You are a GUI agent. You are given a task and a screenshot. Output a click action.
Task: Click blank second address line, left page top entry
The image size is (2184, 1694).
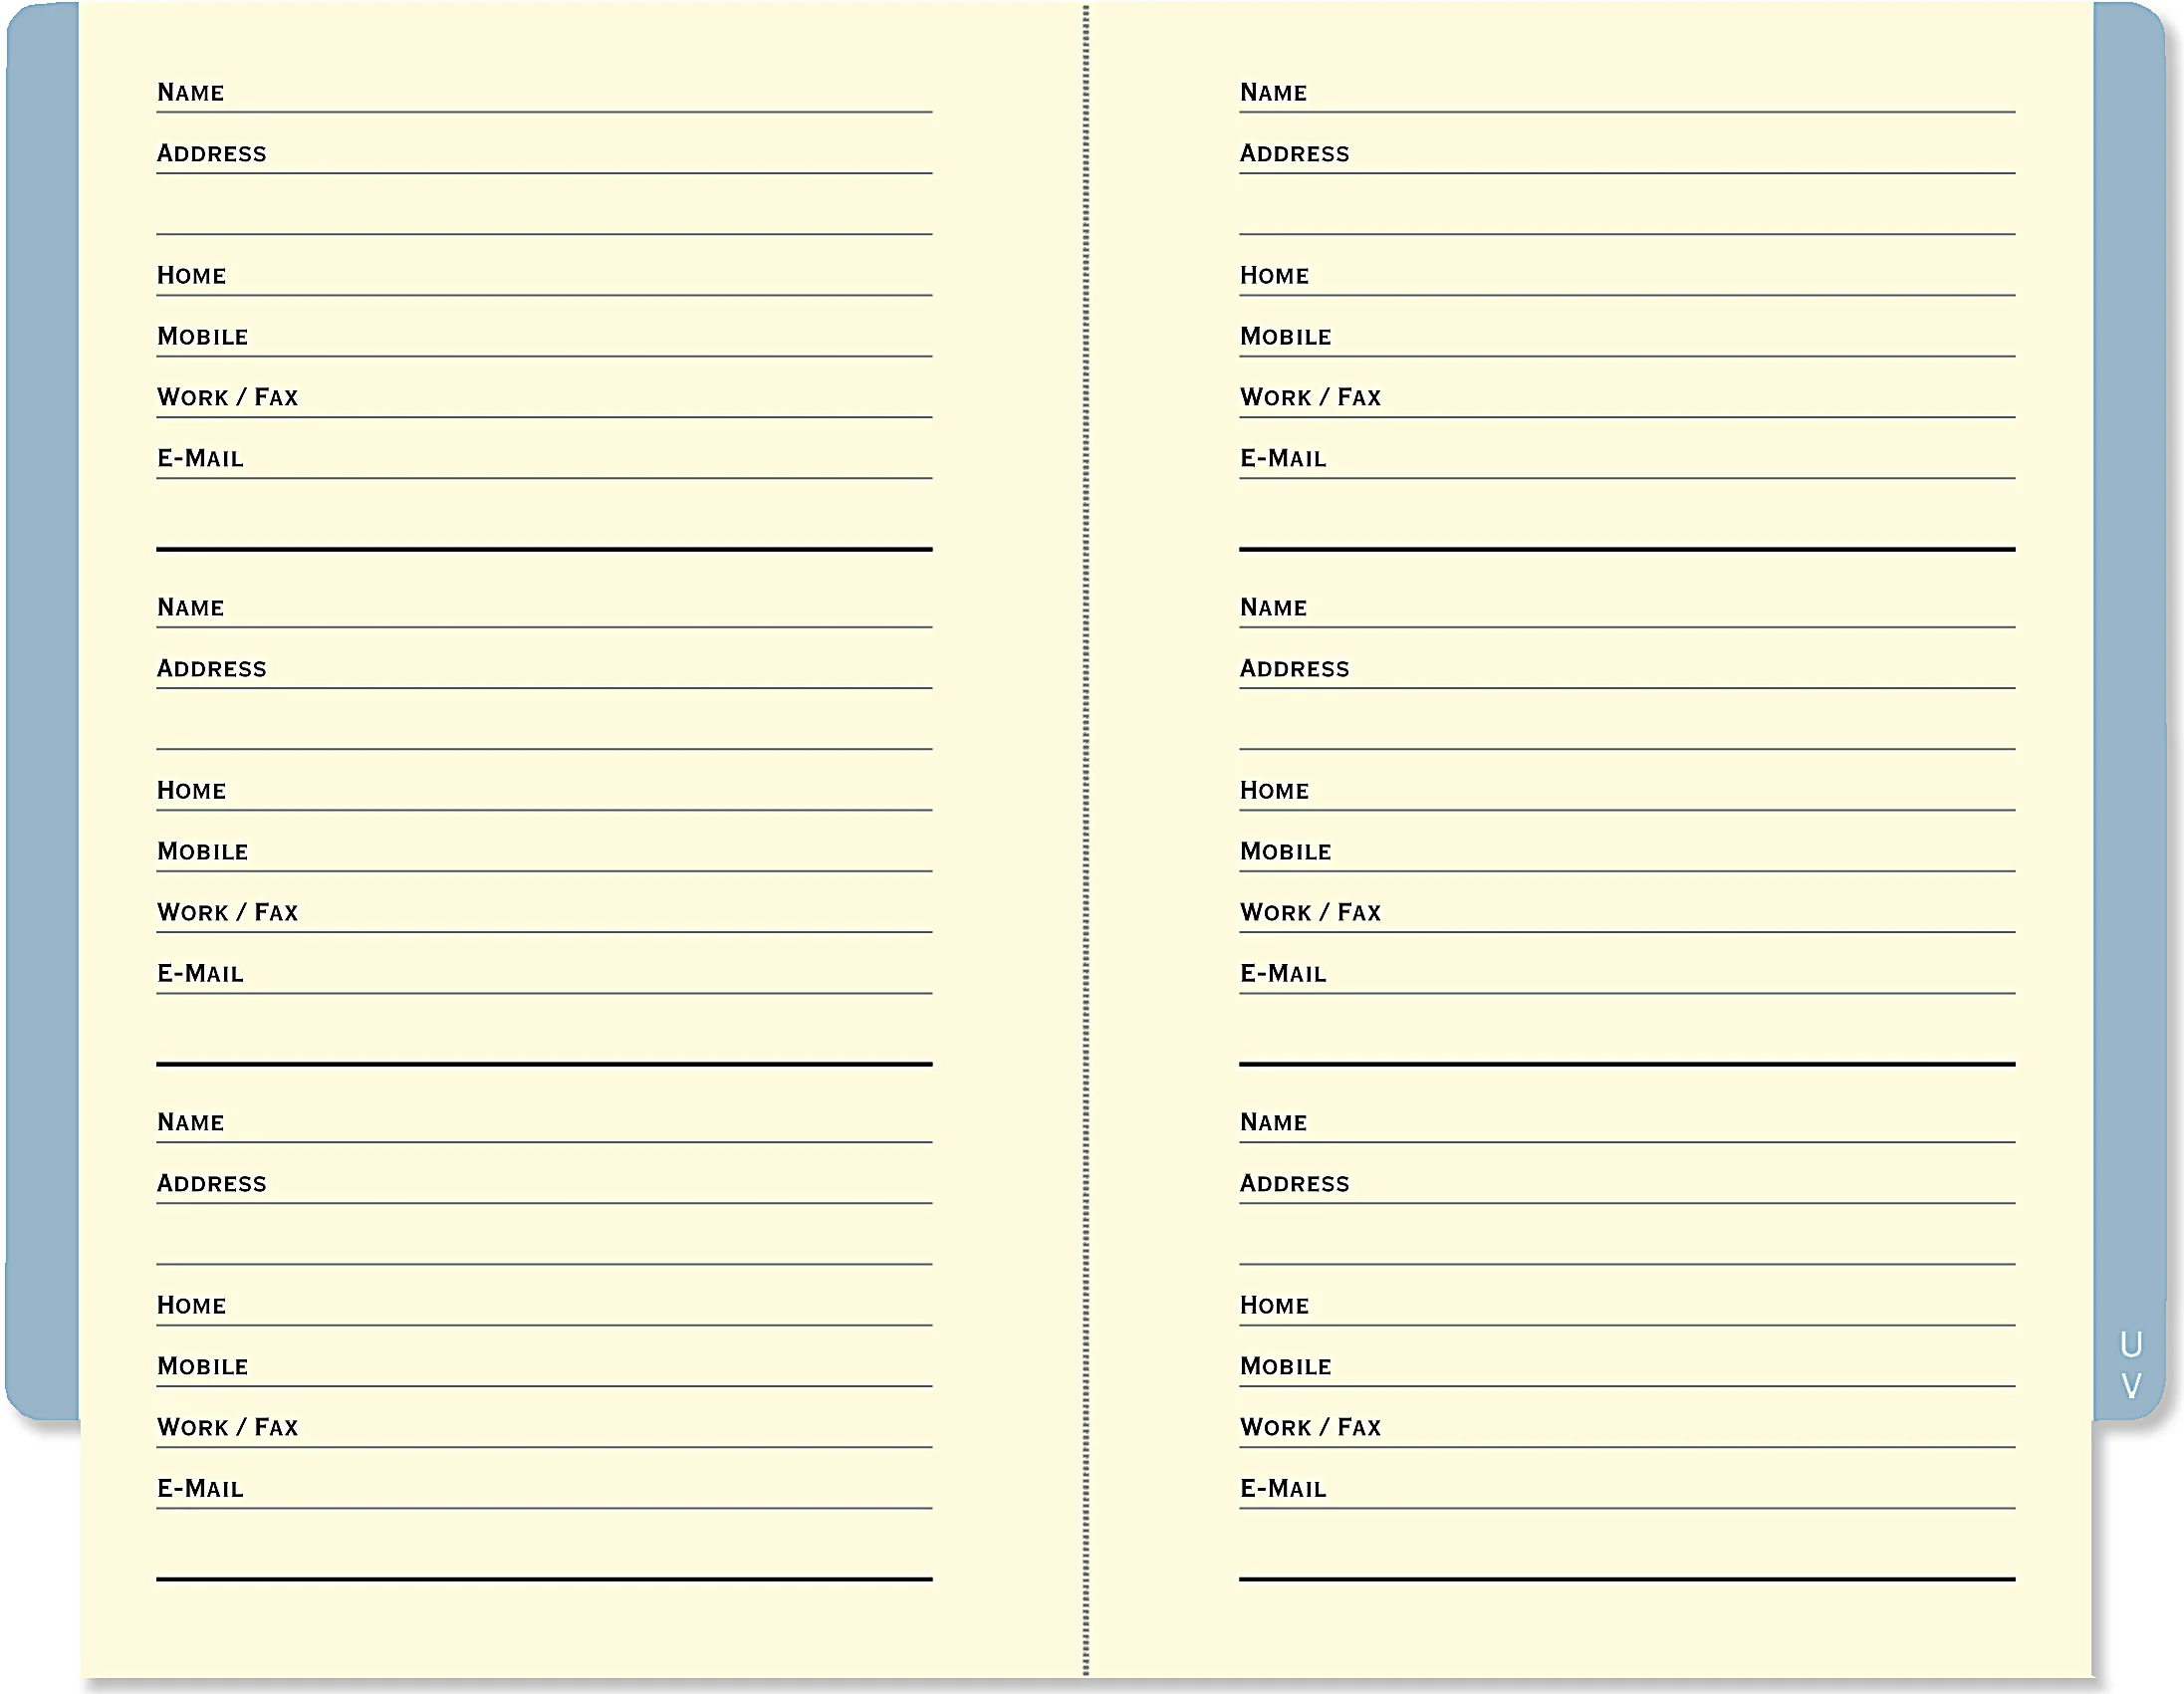click(544, 214)
